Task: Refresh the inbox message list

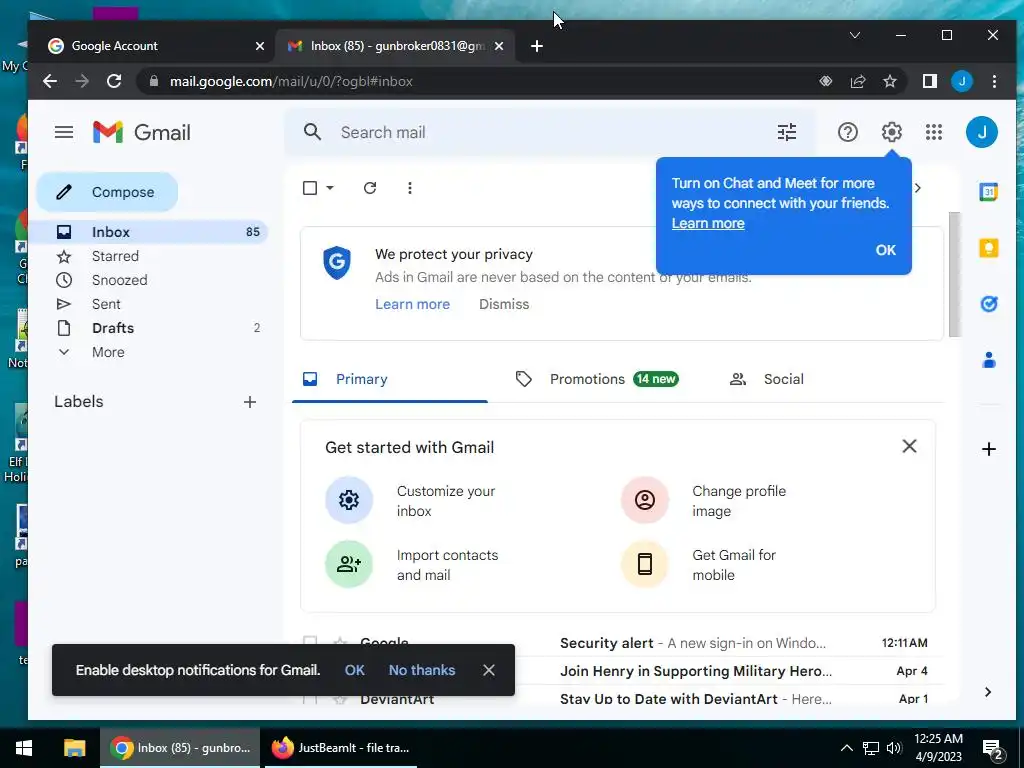Action: coord(370,188)
